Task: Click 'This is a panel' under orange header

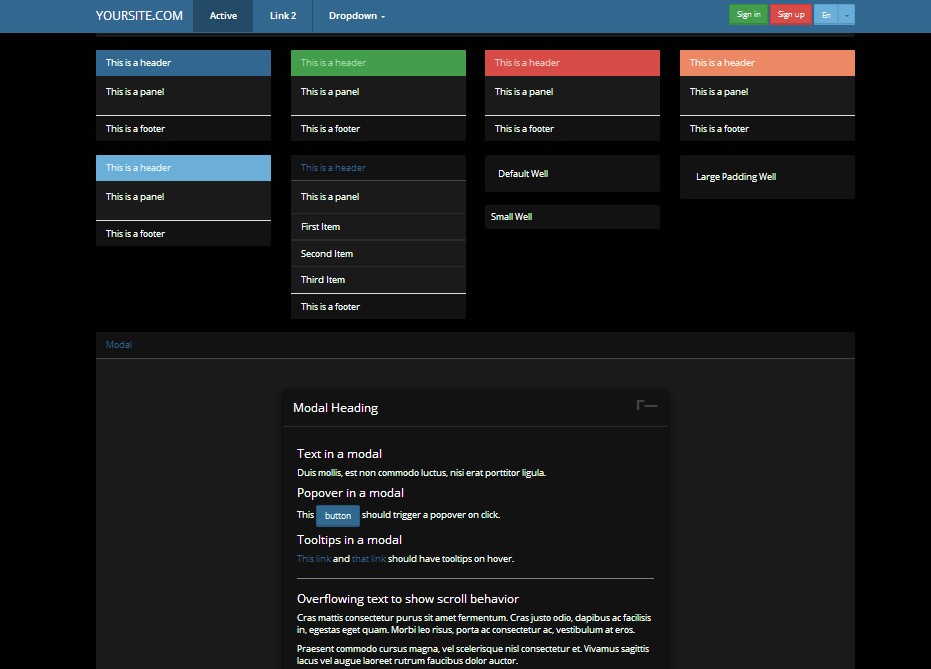Action: [x=718, y=91]
